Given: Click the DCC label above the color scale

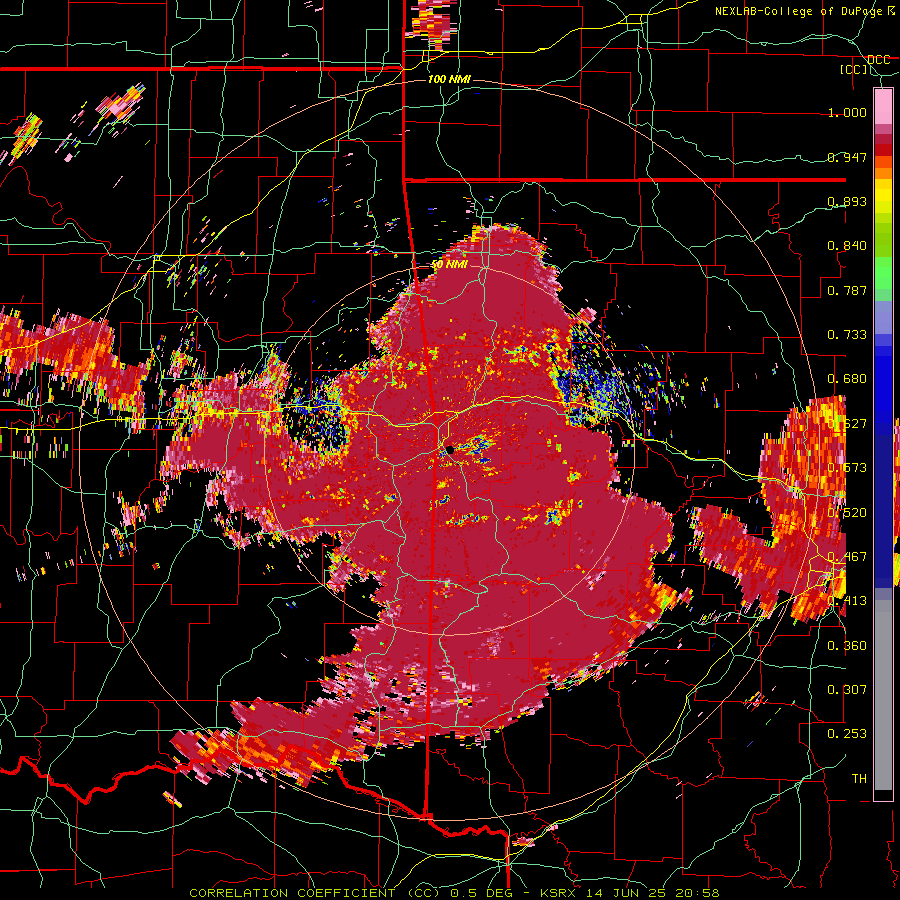Looking at the screenshot, I should click(x=879, y=59).
